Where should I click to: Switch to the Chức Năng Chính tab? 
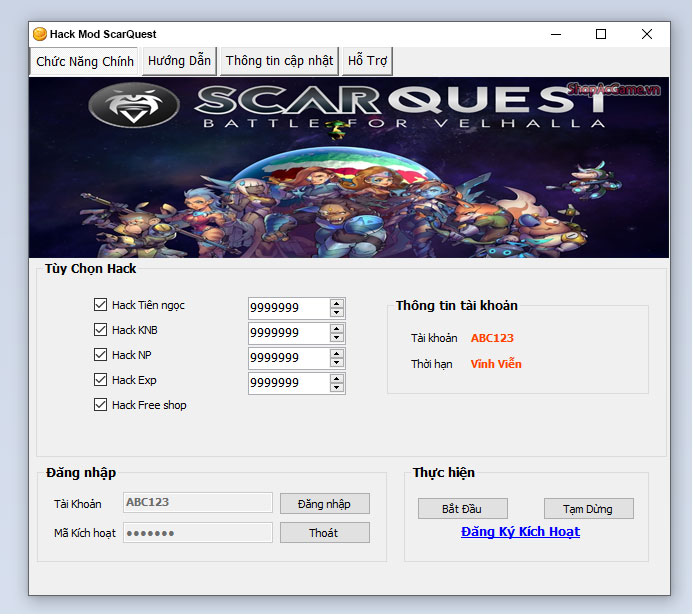pos(85,61)
